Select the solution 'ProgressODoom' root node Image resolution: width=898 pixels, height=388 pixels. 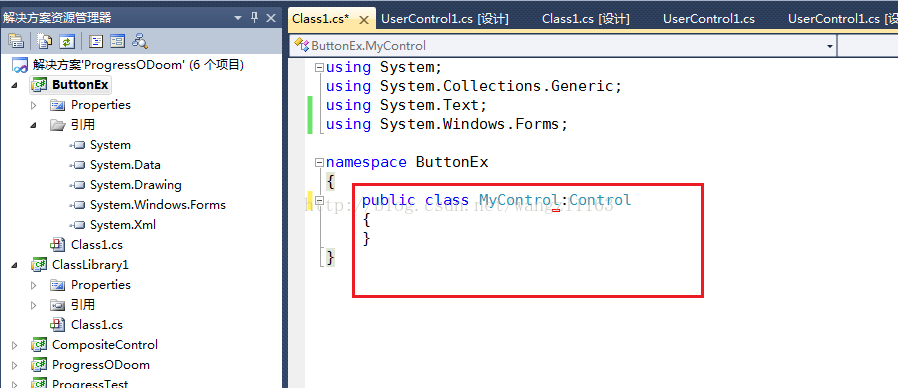(x=138, y=65)
